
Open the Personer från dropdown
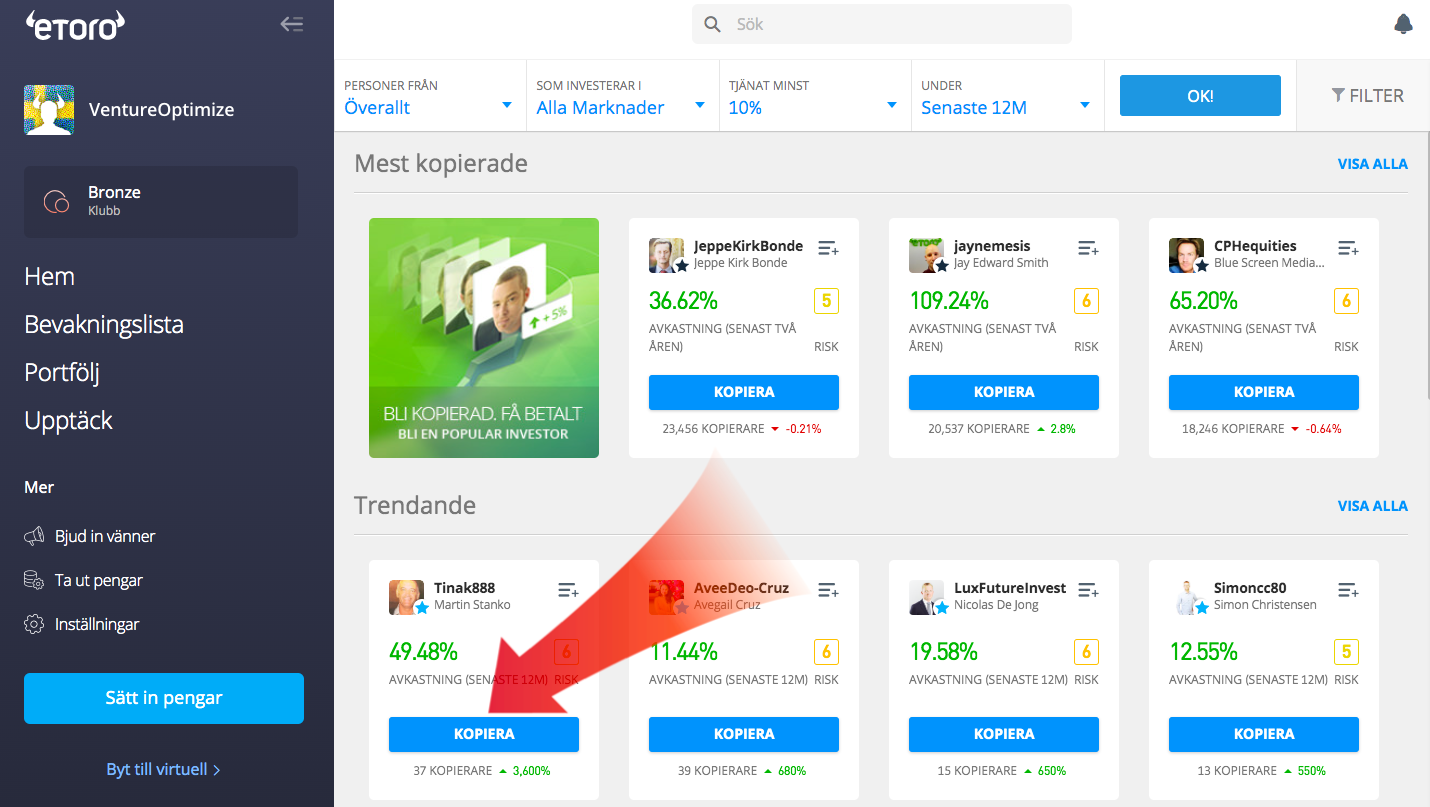[429, 96]
